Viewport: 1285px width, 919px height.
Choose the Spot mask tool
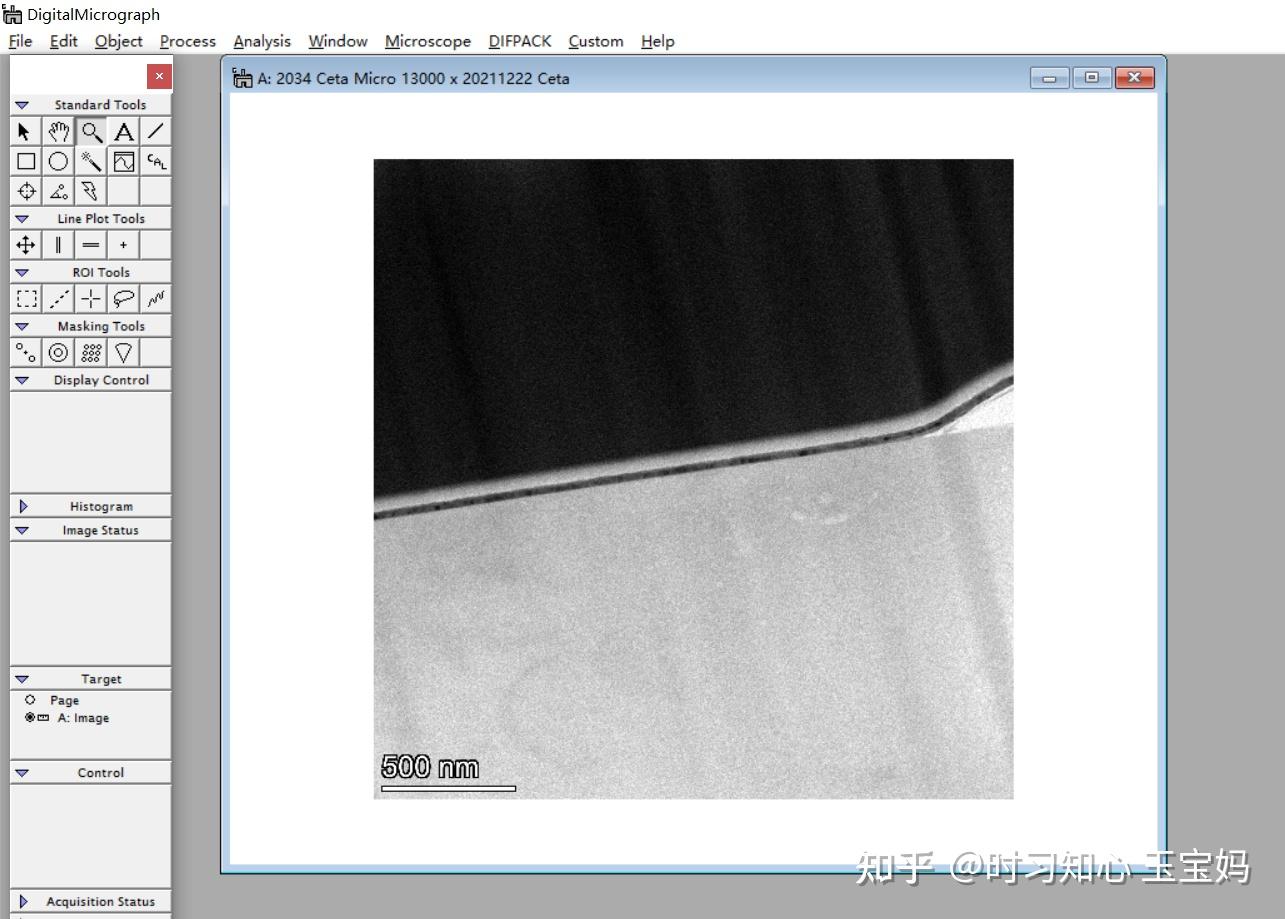[x=25, y=352]
